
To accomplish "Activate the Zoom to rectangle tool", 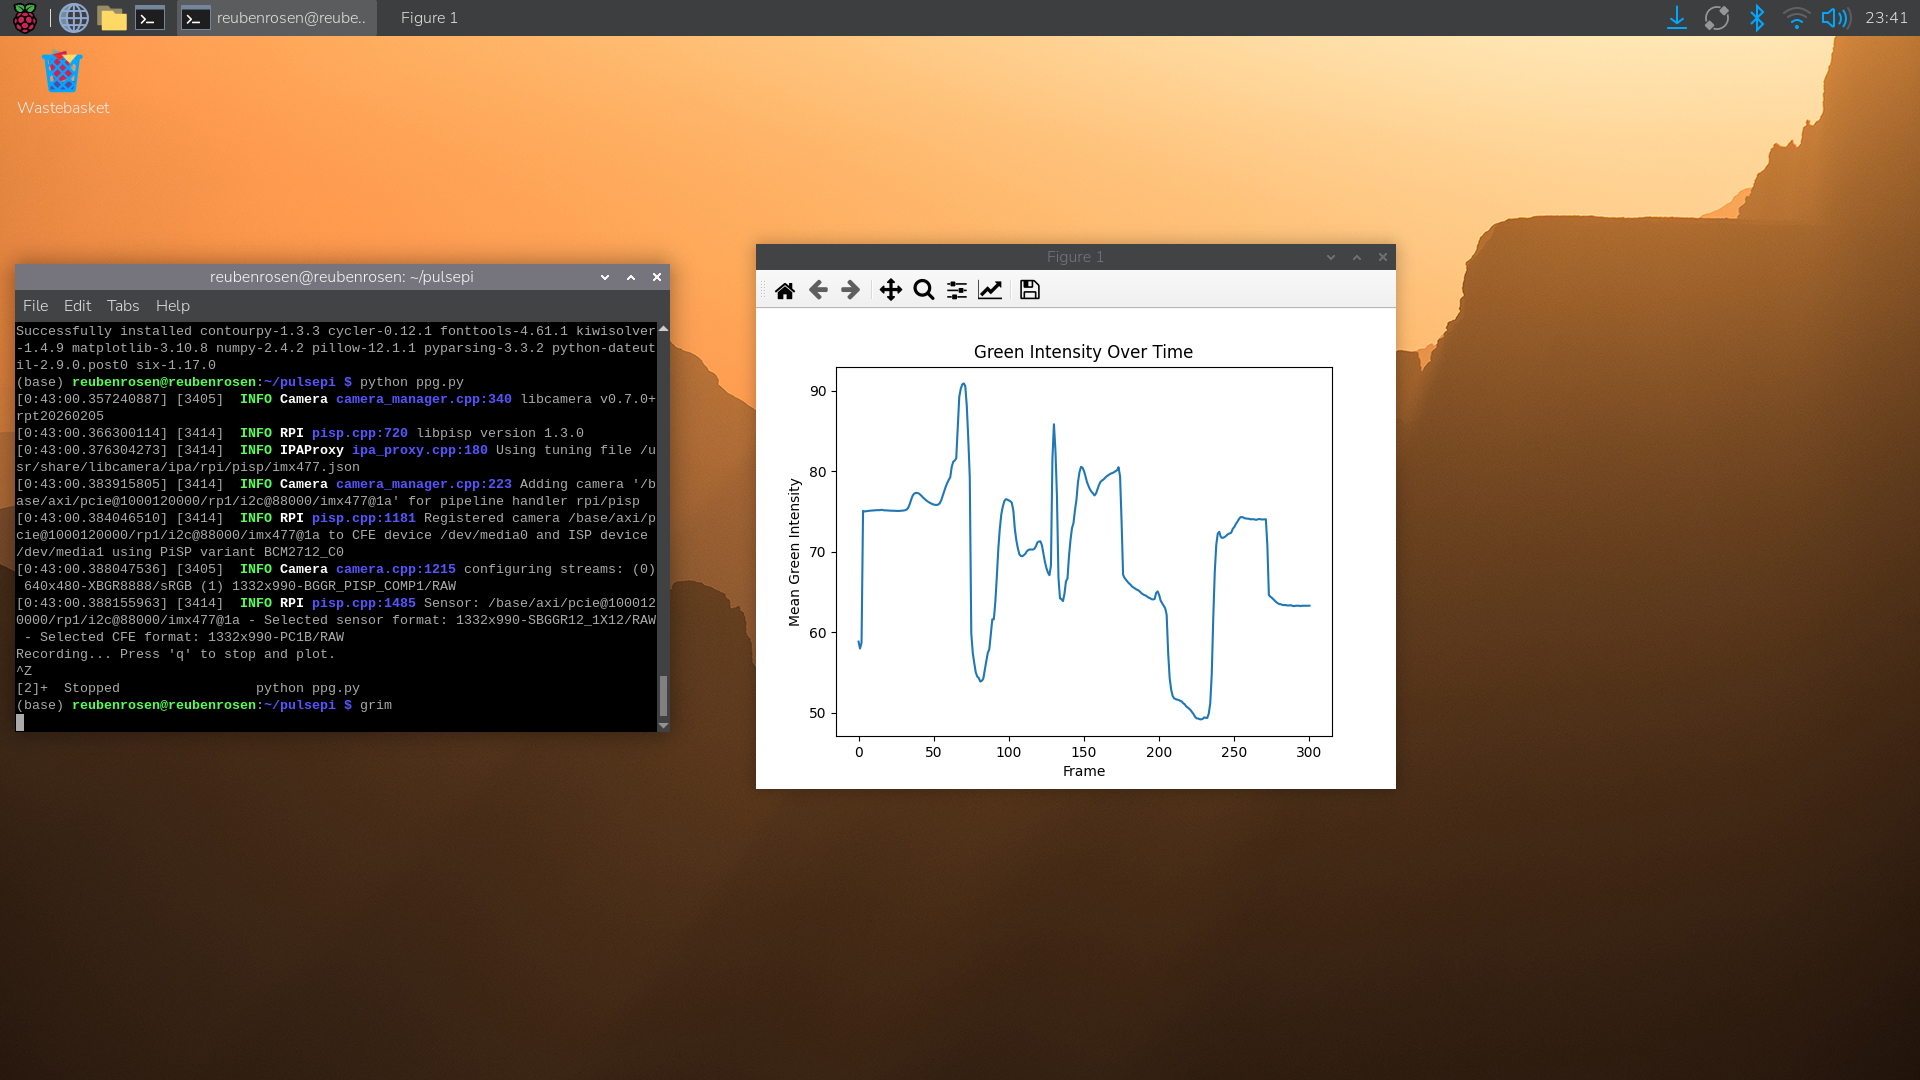I will pyautogui.click(x=924, y=290).
